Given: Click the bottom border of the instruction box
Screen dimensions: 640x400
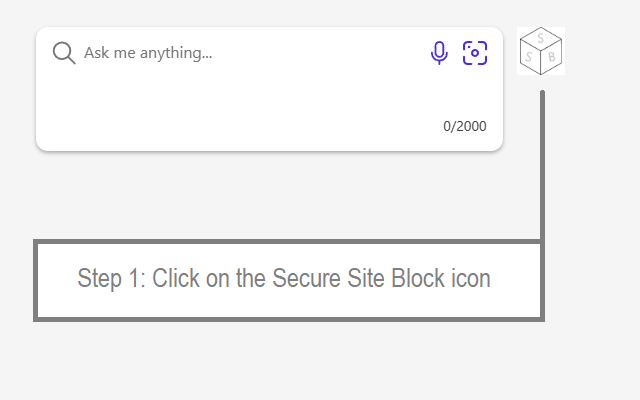Looking at the screenshot, I should [x=288, y=318].
